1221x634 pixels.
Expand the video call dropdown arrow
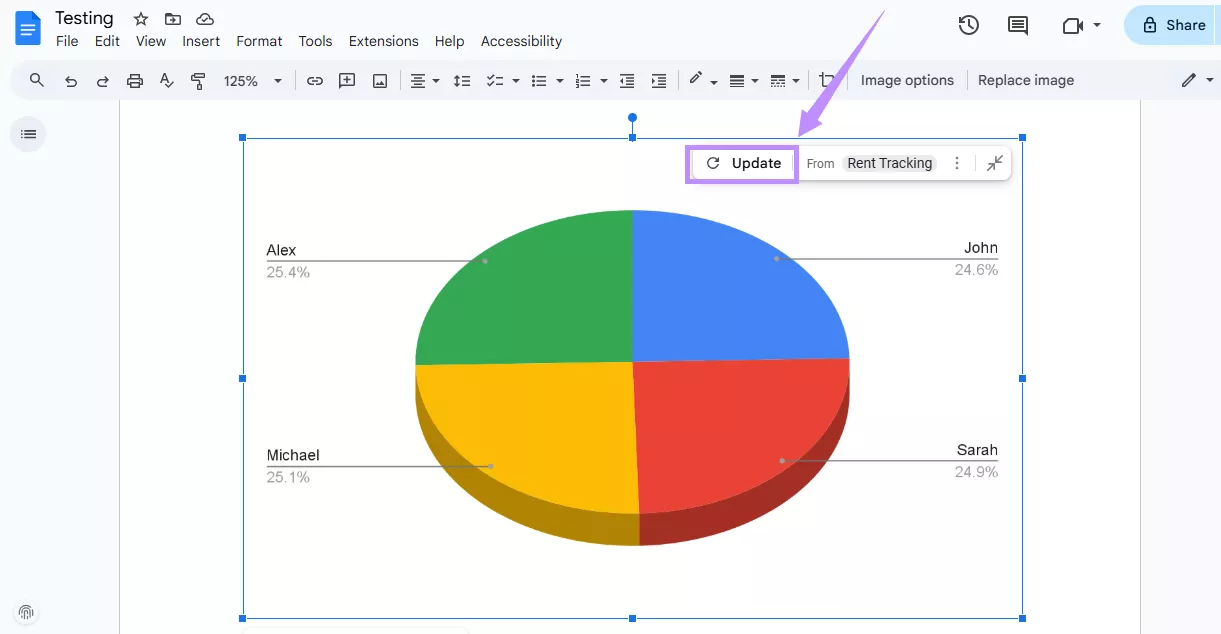point(1097,25)
